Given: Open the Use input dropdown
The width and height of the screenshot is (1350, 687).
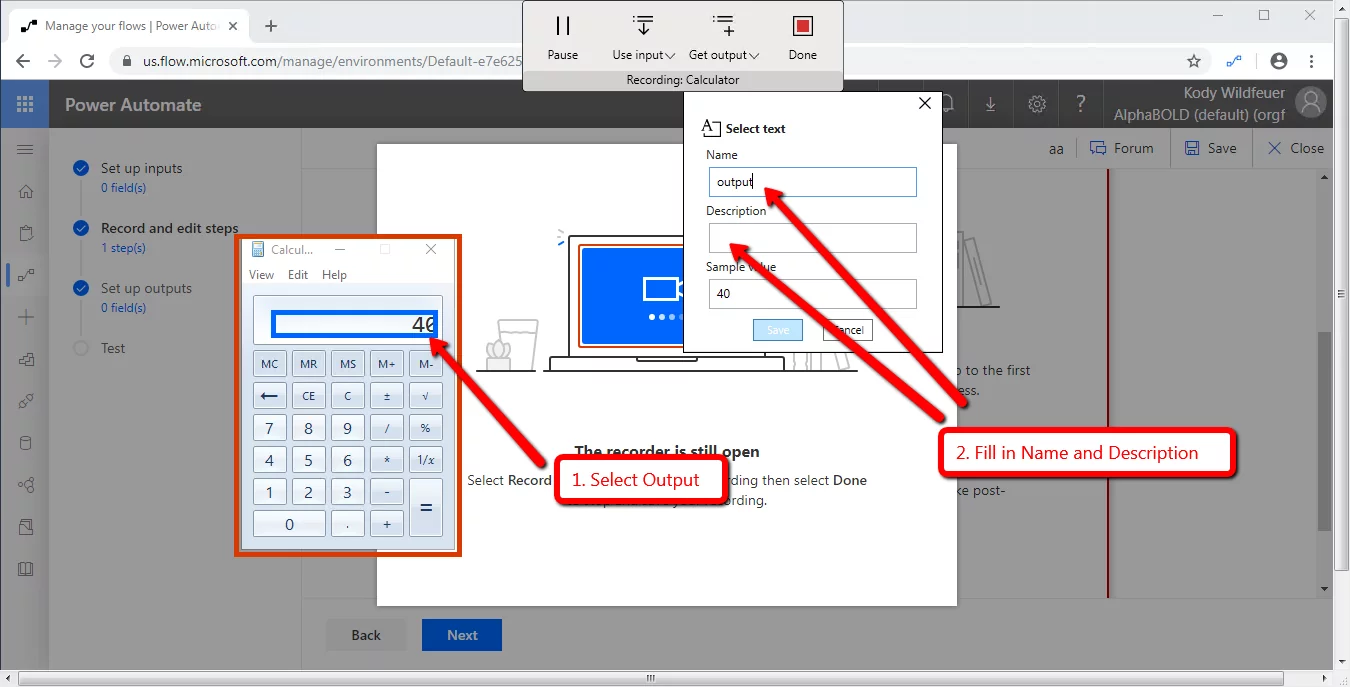Looking at the screenshot, I should [x=644, y=38].
